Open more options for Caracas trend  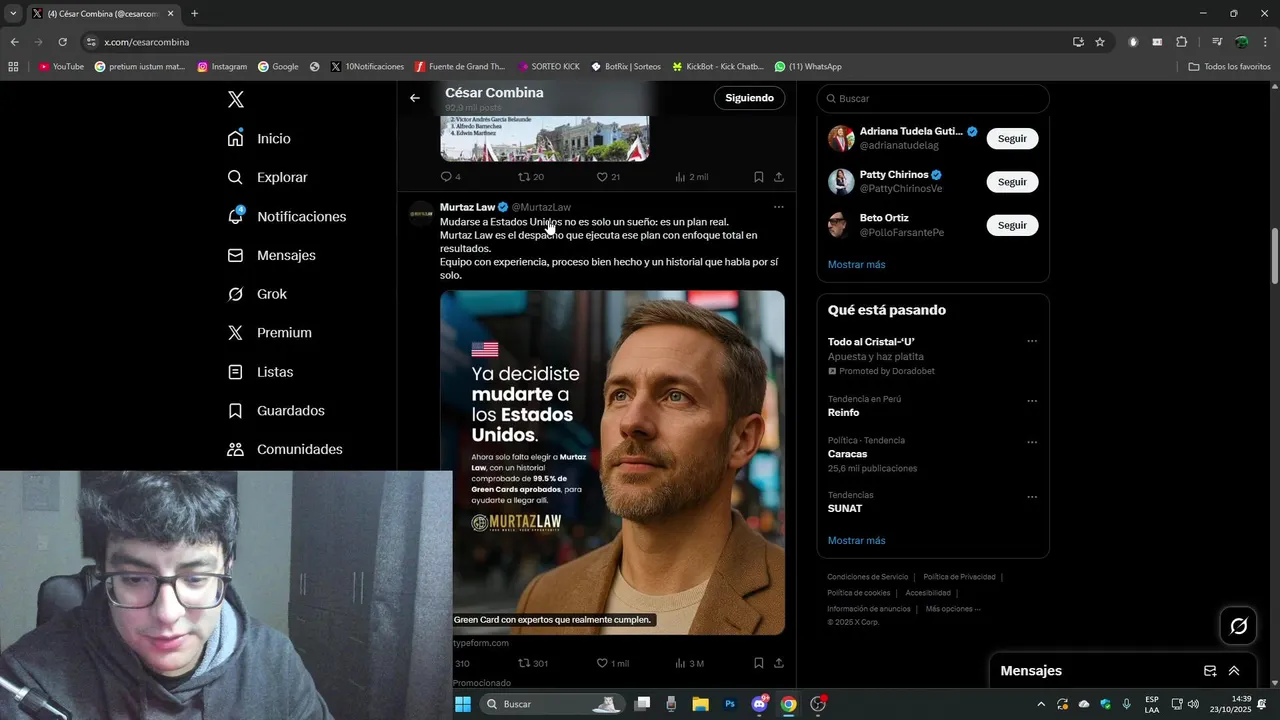[x=1032, y=442]
